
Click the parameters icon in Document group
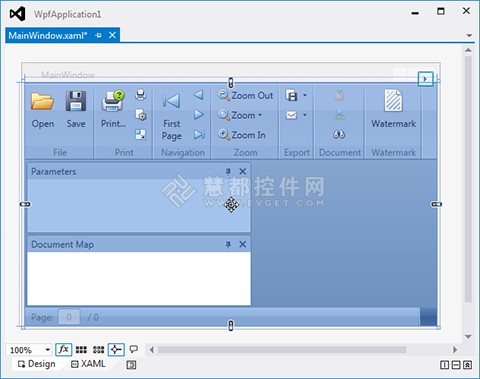(x=339, y=95)
